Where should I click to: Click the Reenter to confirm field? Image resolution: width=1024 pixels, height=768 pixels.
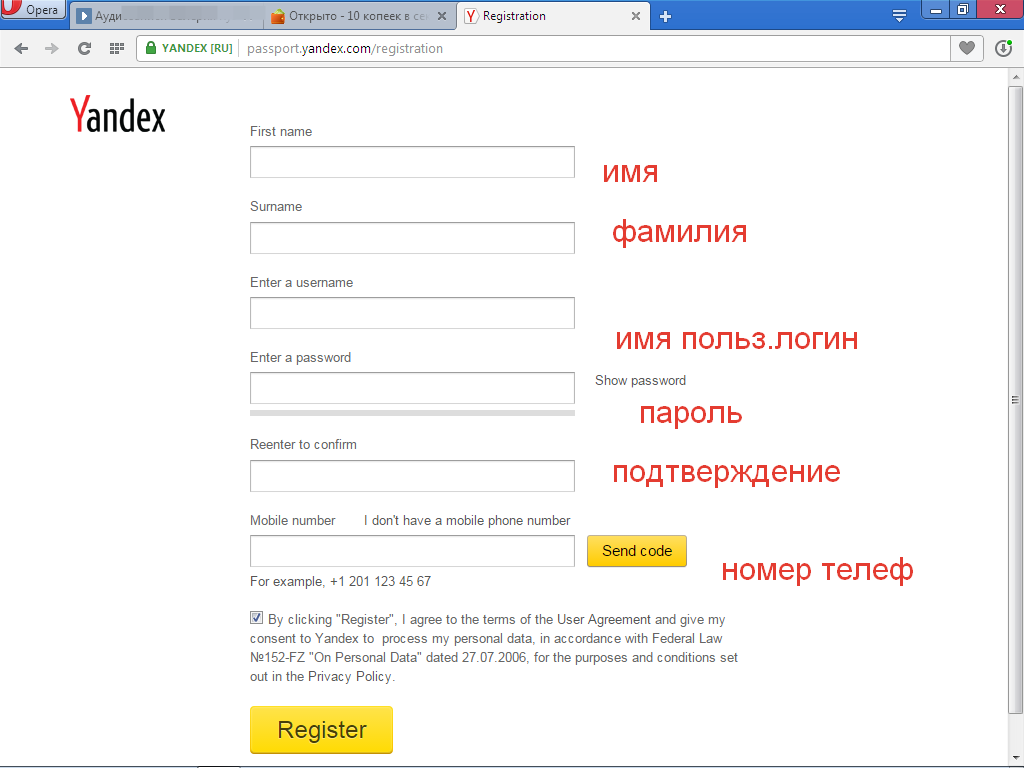412,475
